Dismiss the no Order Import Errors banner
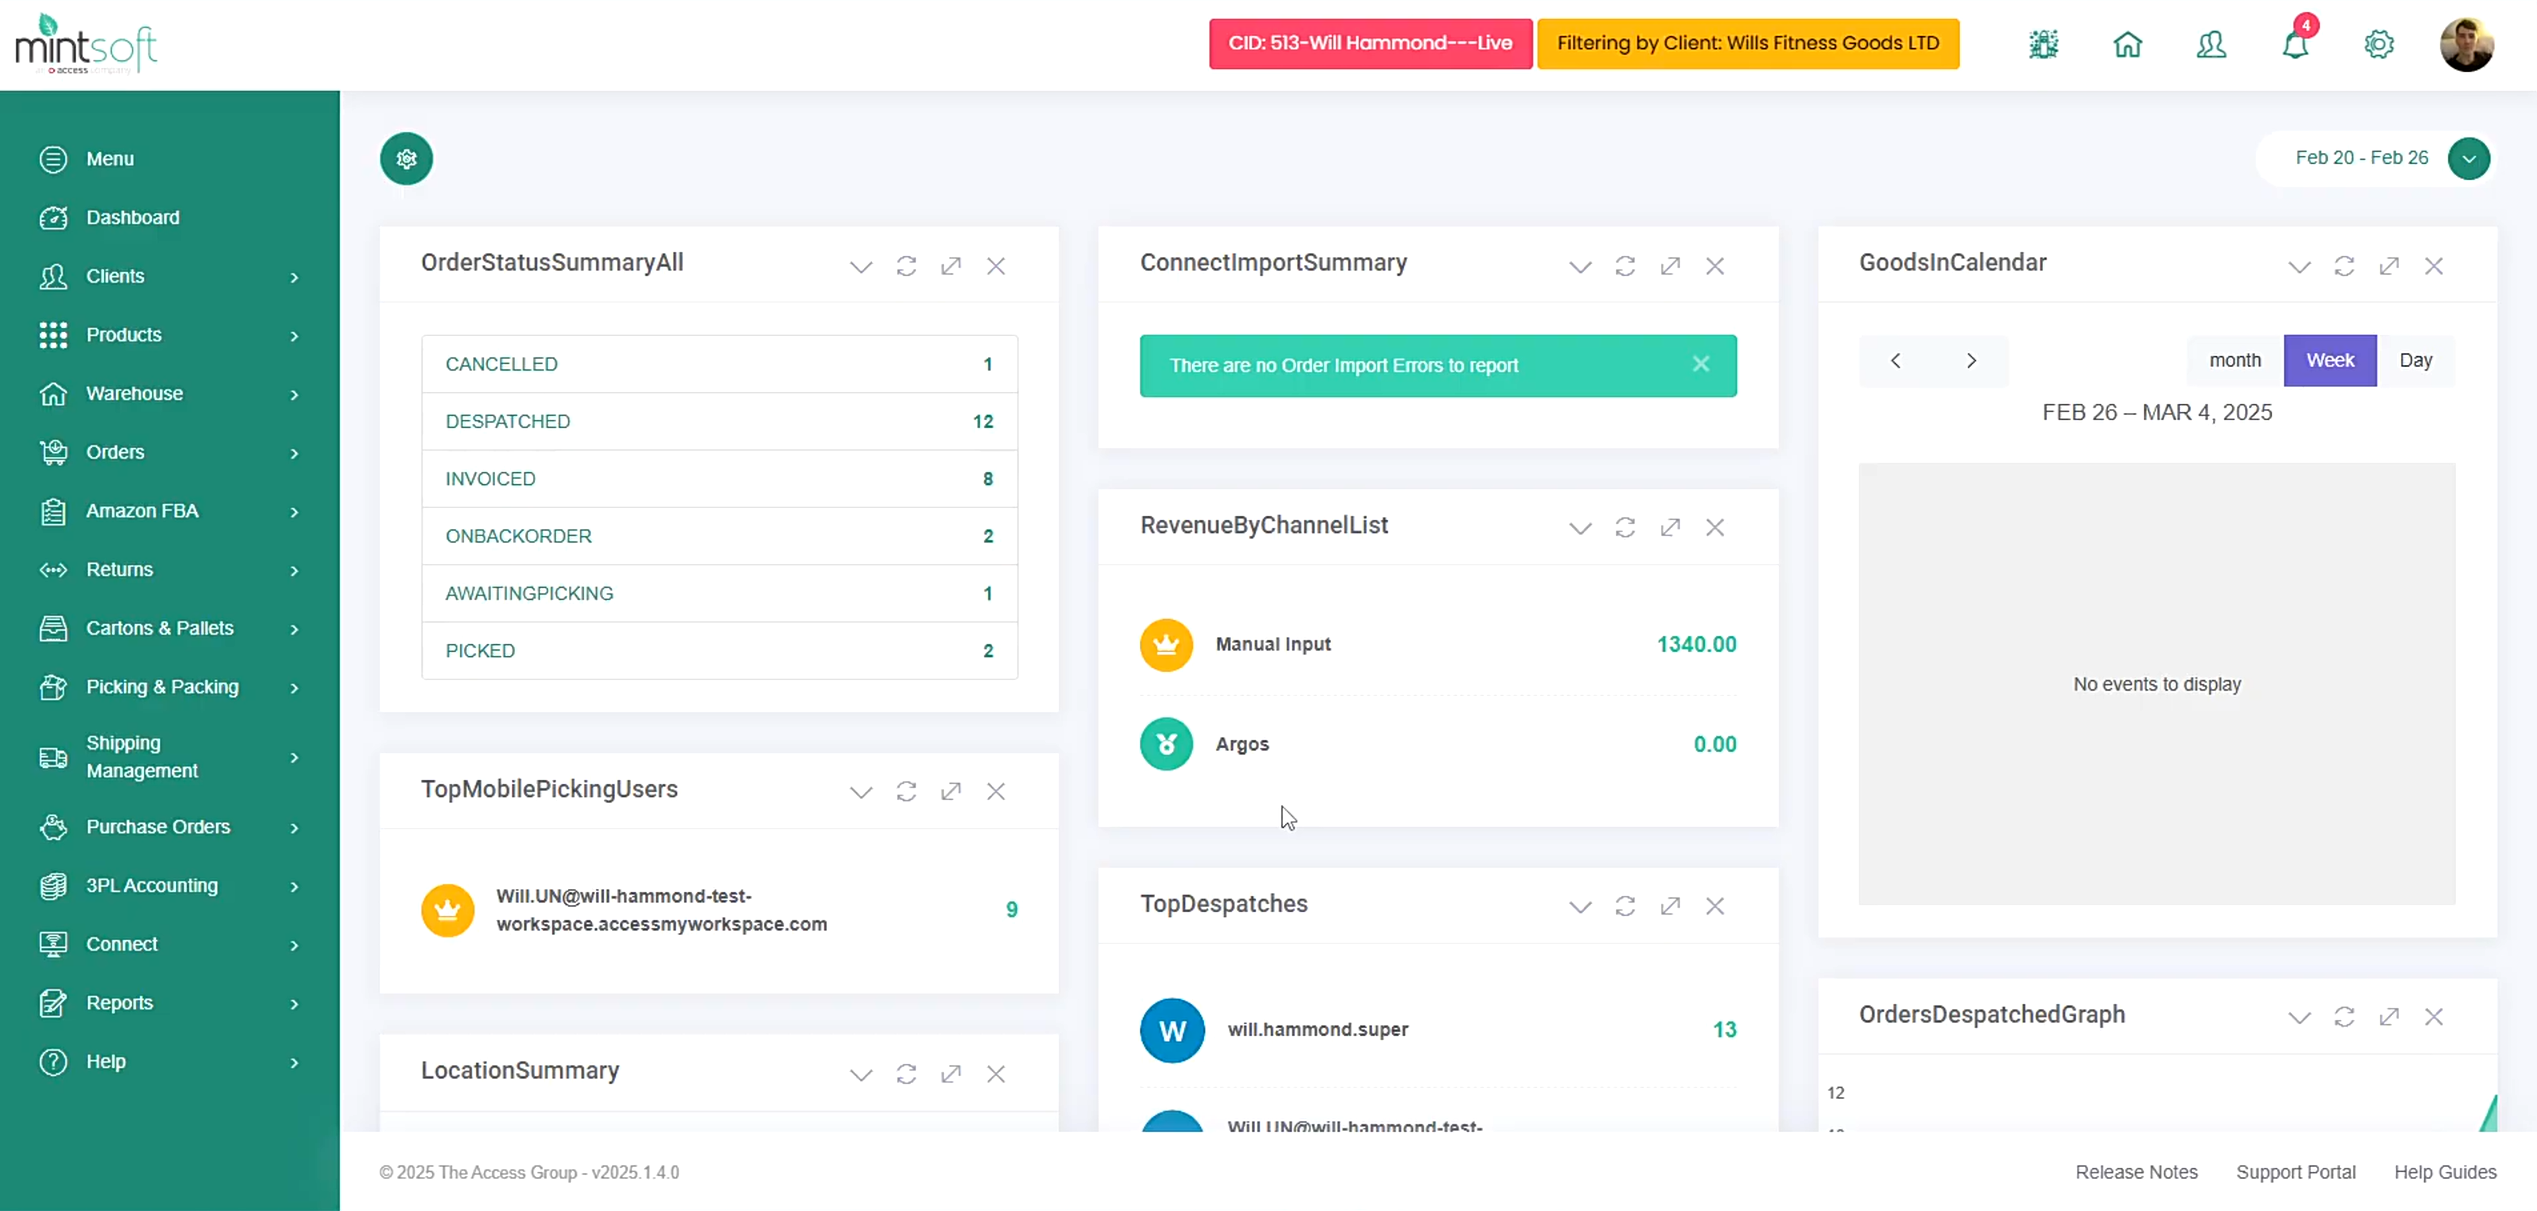 (1701, 364)
